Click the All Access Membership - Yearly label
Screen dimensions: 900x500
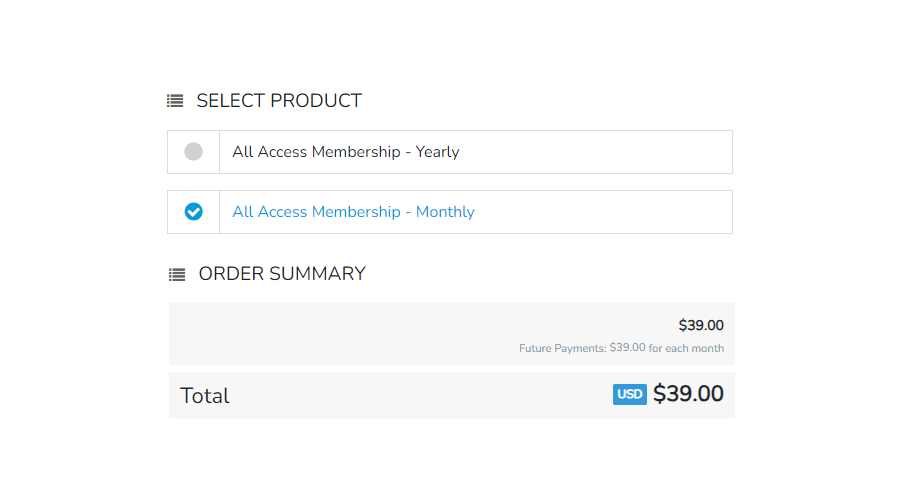[x=346, y=152]
